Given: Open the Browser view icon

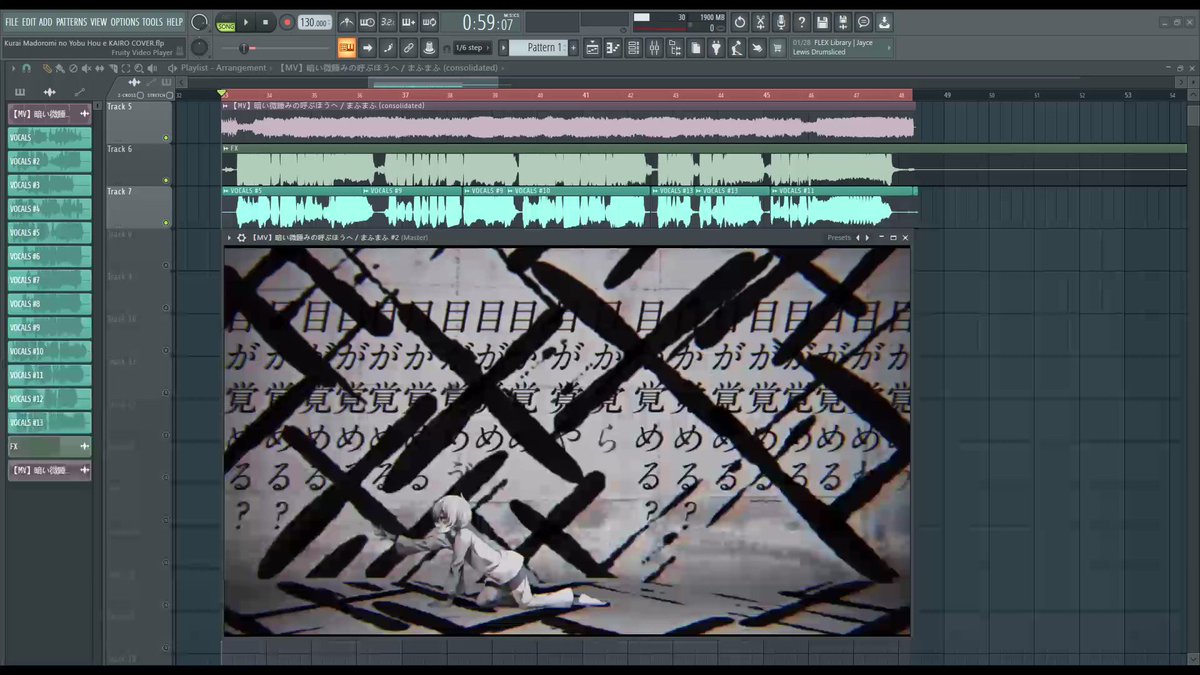Looking at the screenshot, I should (674, 47).
